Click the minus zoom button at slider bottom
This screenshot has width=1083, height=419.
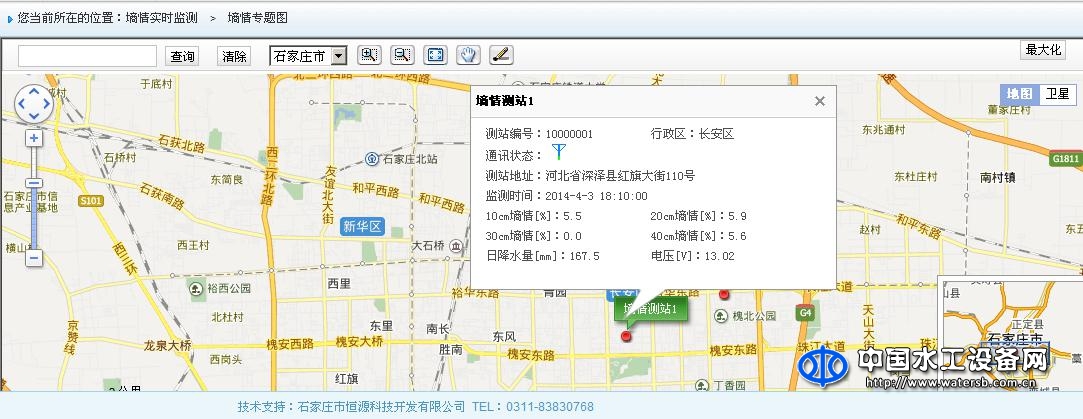(34, 257)
